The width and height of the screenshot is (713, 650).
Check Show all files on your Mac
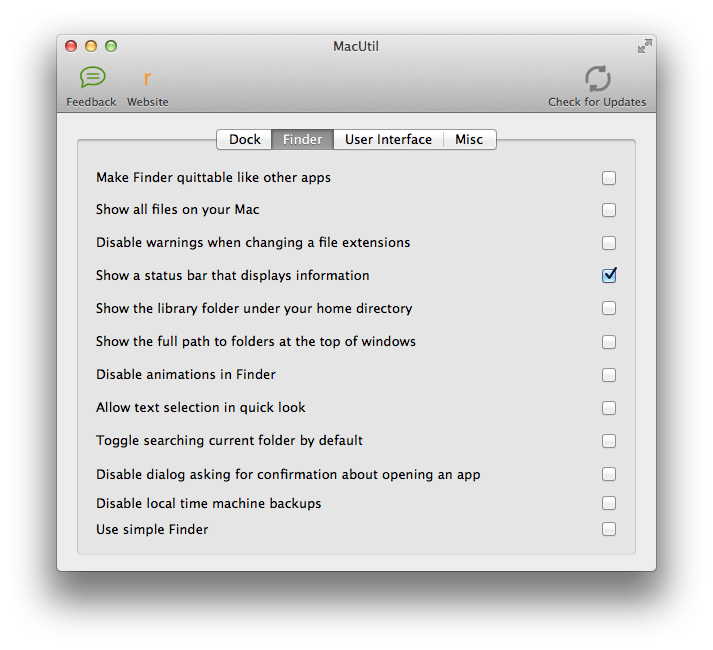[x=609, y=210]
